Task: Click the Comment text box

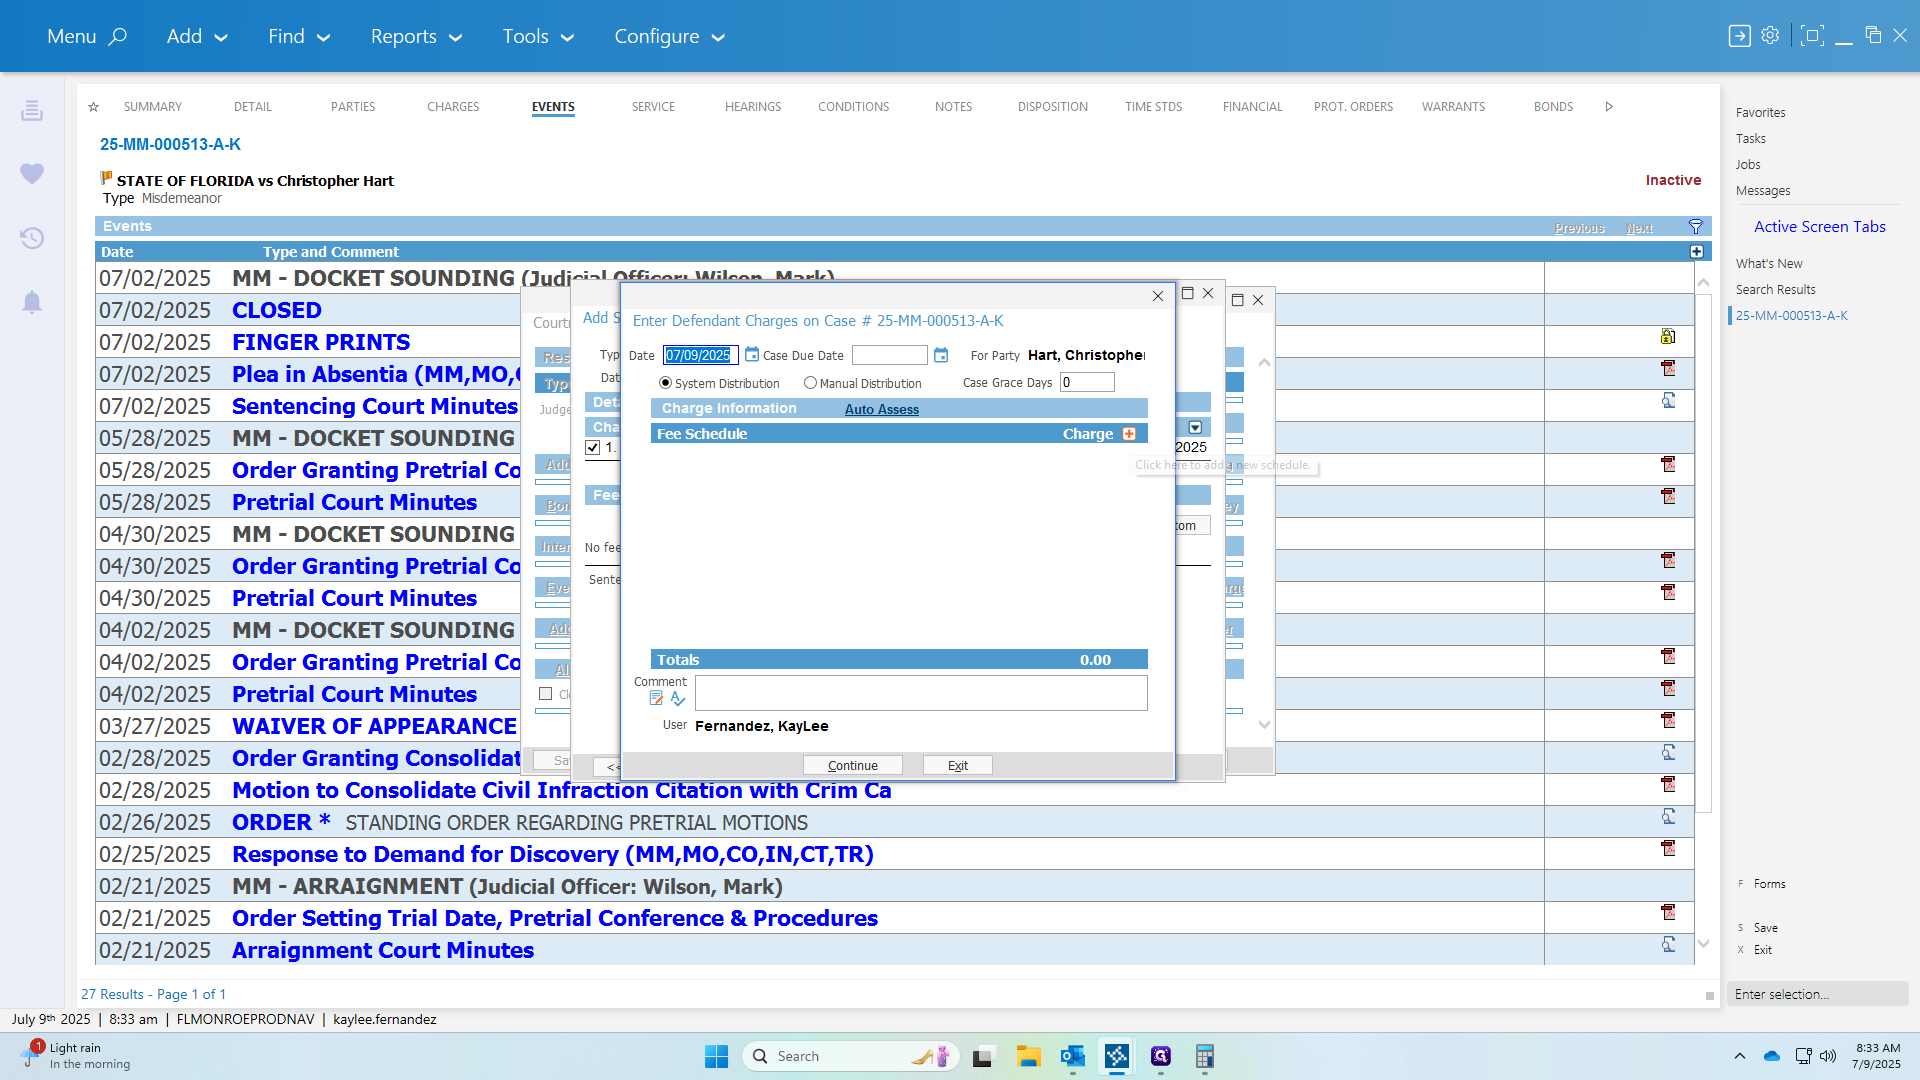Action: [921, 693]
